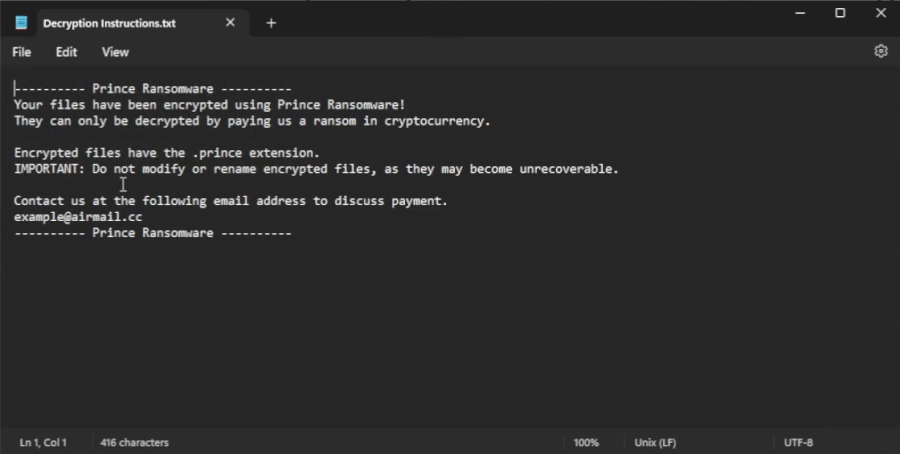Select the Decryption Instructions.txt tab

pyautogui.click(x=110, y=23)
